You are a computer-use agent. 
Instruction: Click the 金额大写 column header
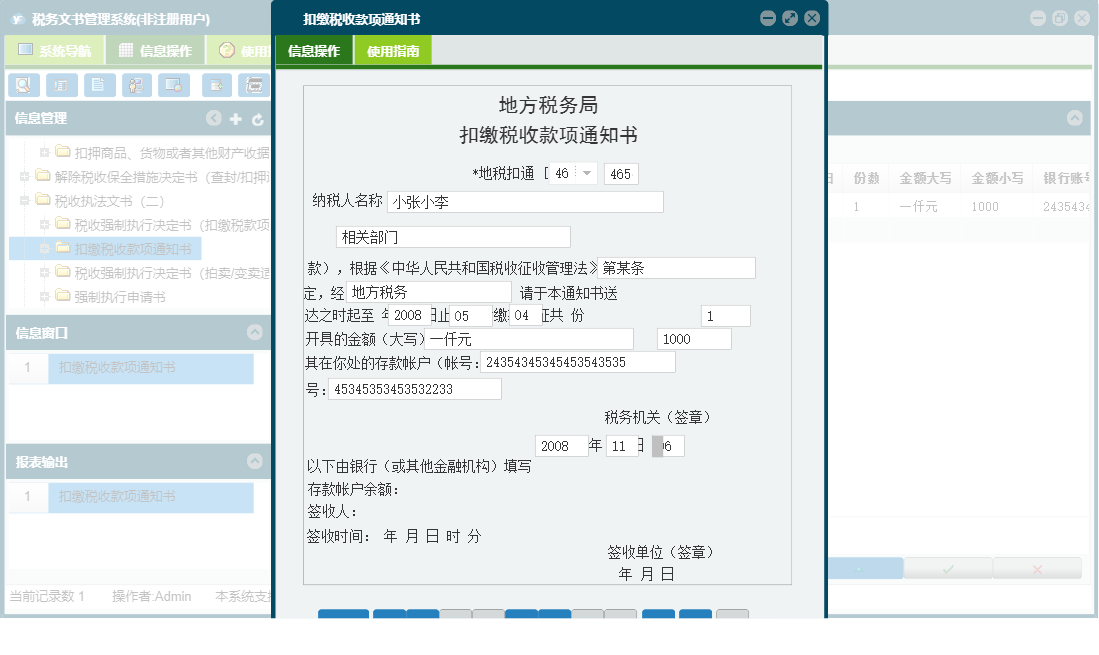point(925,178)
